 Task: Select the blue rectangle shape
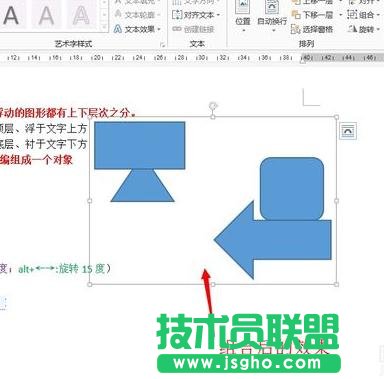(140, 145)
